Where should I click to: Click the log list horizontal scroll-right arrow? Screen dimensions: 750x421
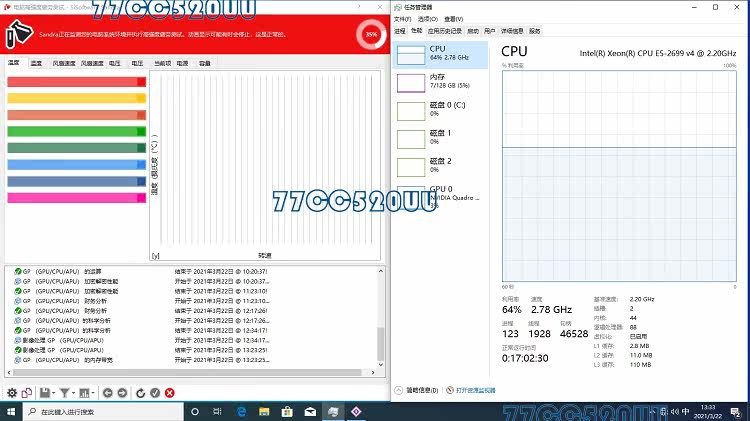[x=373, y=372]
